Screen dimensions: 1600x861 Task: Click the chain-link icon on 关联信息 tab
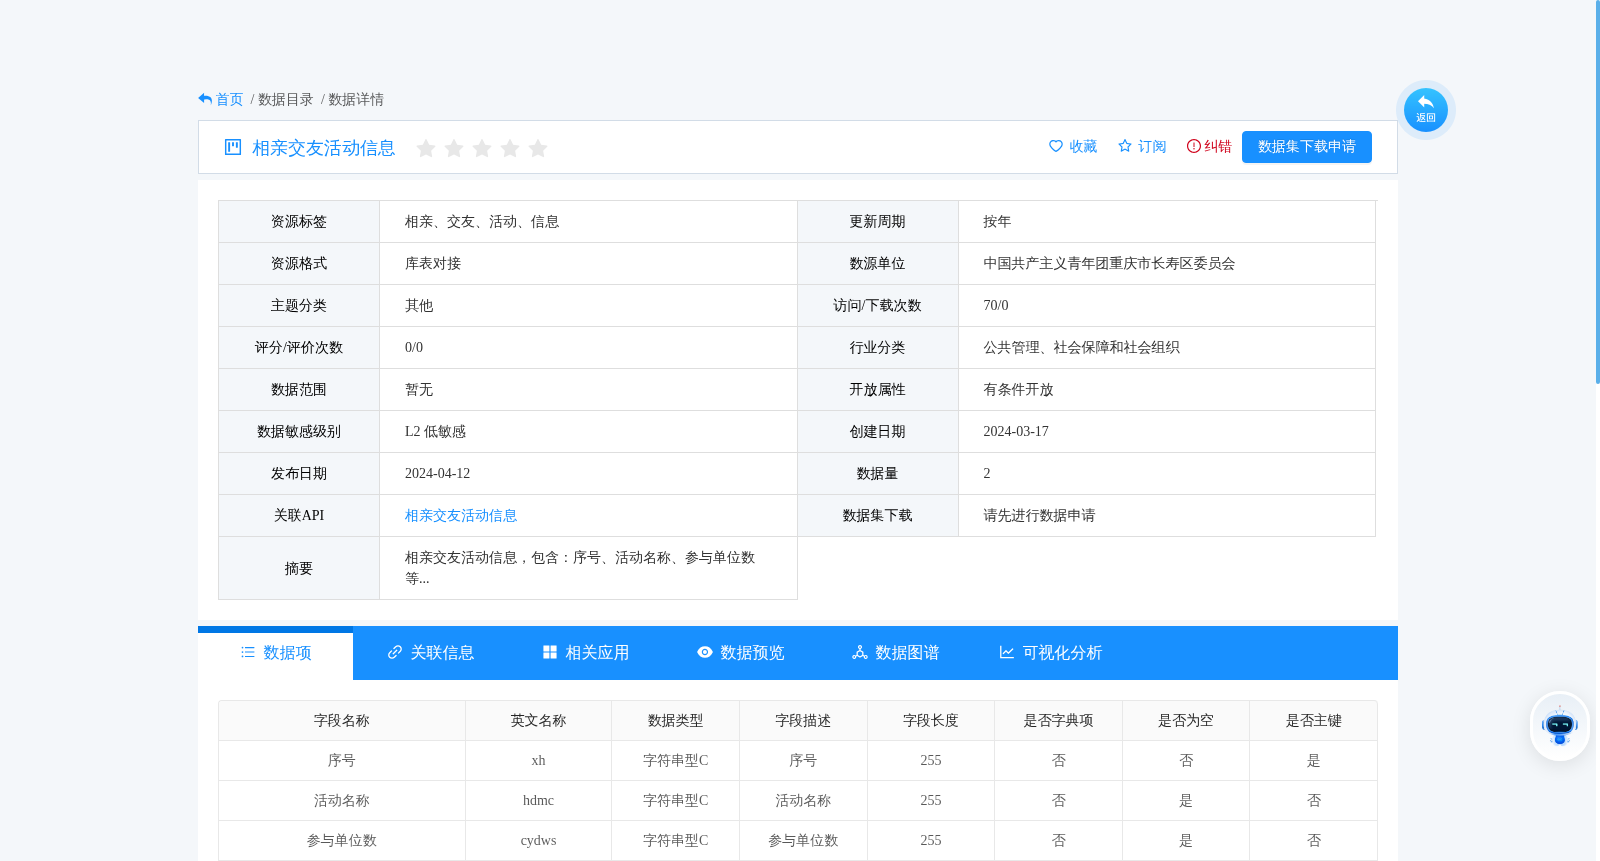point(395,652)
